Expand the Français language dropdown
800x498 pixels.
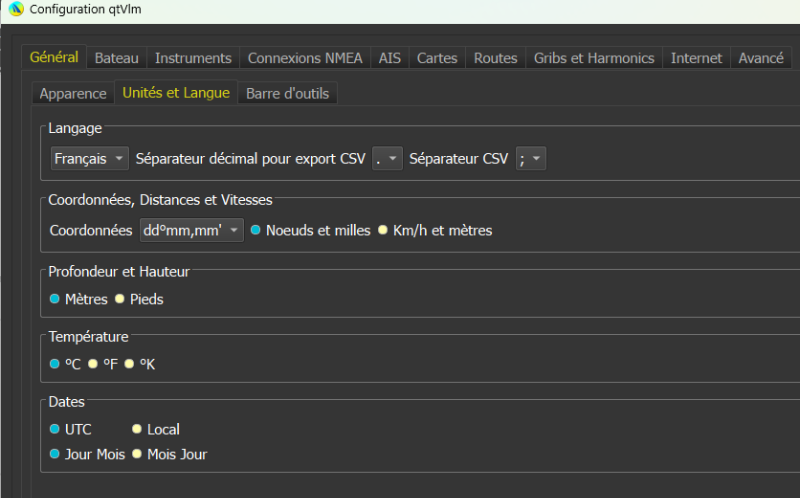[x=90, y=158]
